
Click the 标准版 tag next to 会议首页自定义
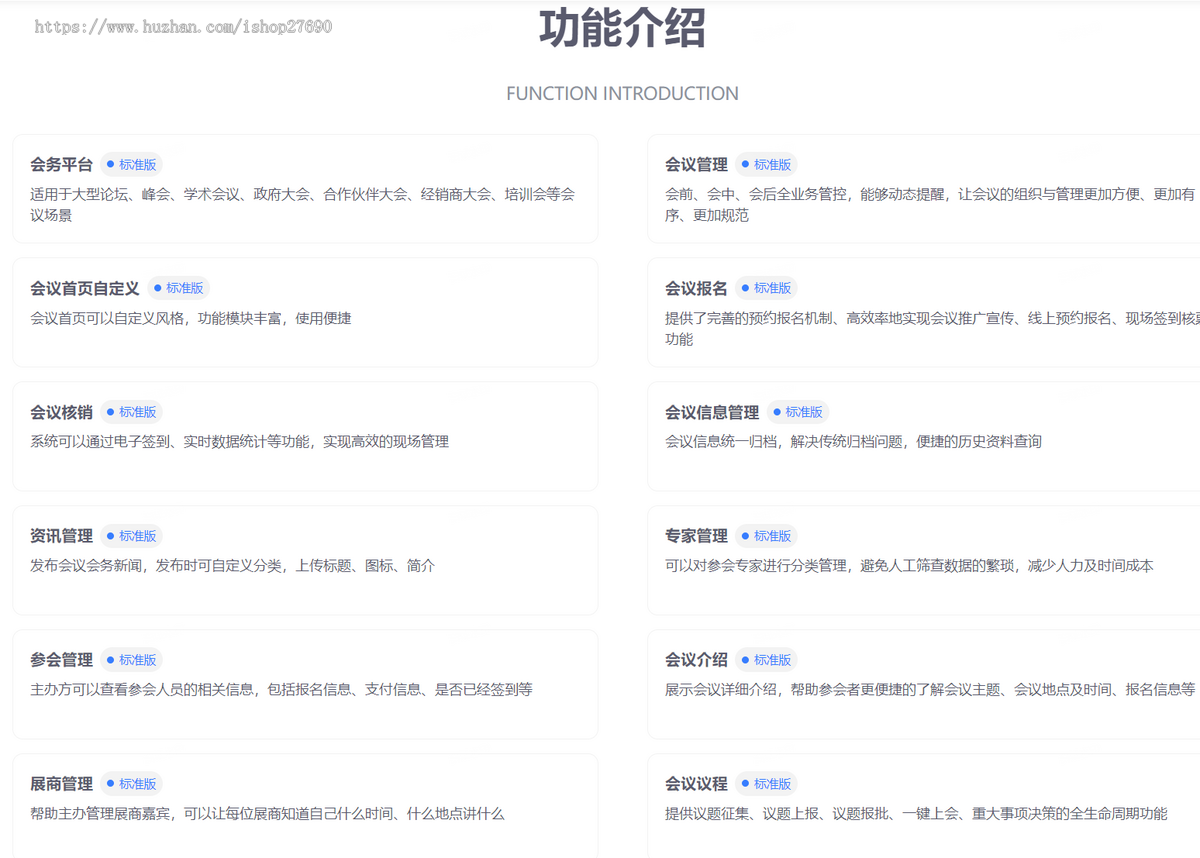point(179,288)
